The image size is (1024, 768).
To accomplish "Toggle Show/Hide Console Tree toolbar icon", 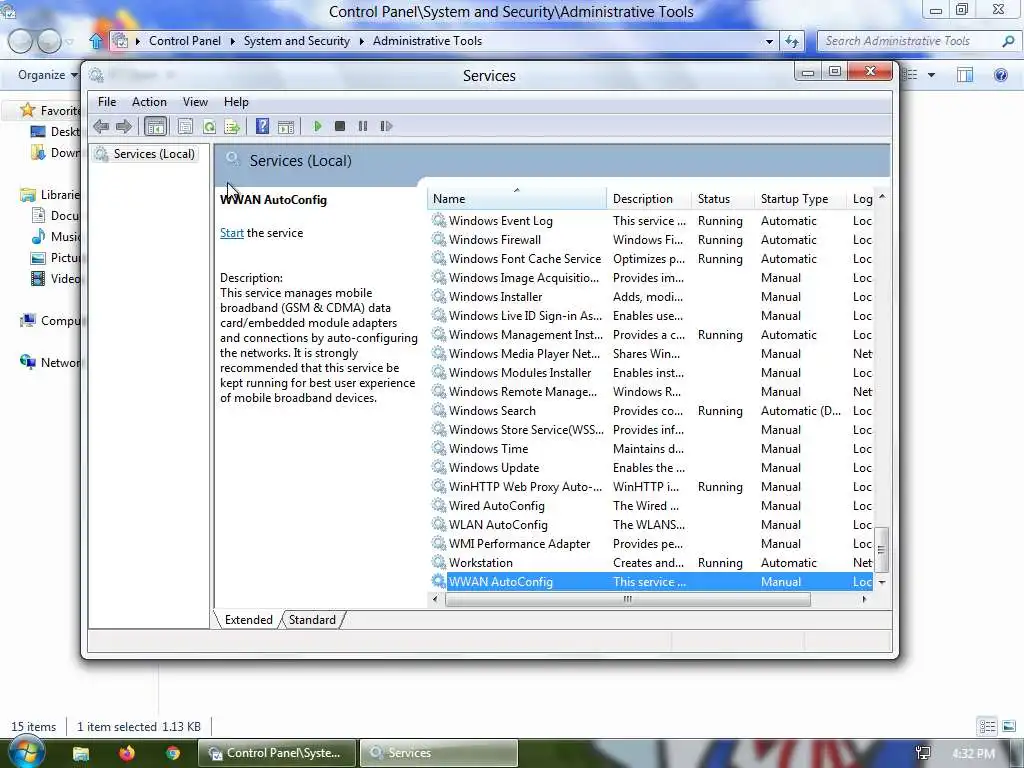I will [x=155, y=126].
